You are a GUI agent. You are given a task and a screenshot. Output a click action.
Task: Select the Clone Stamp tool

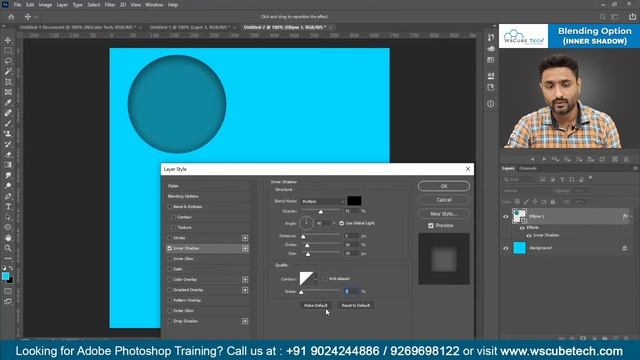click(8, 134)
